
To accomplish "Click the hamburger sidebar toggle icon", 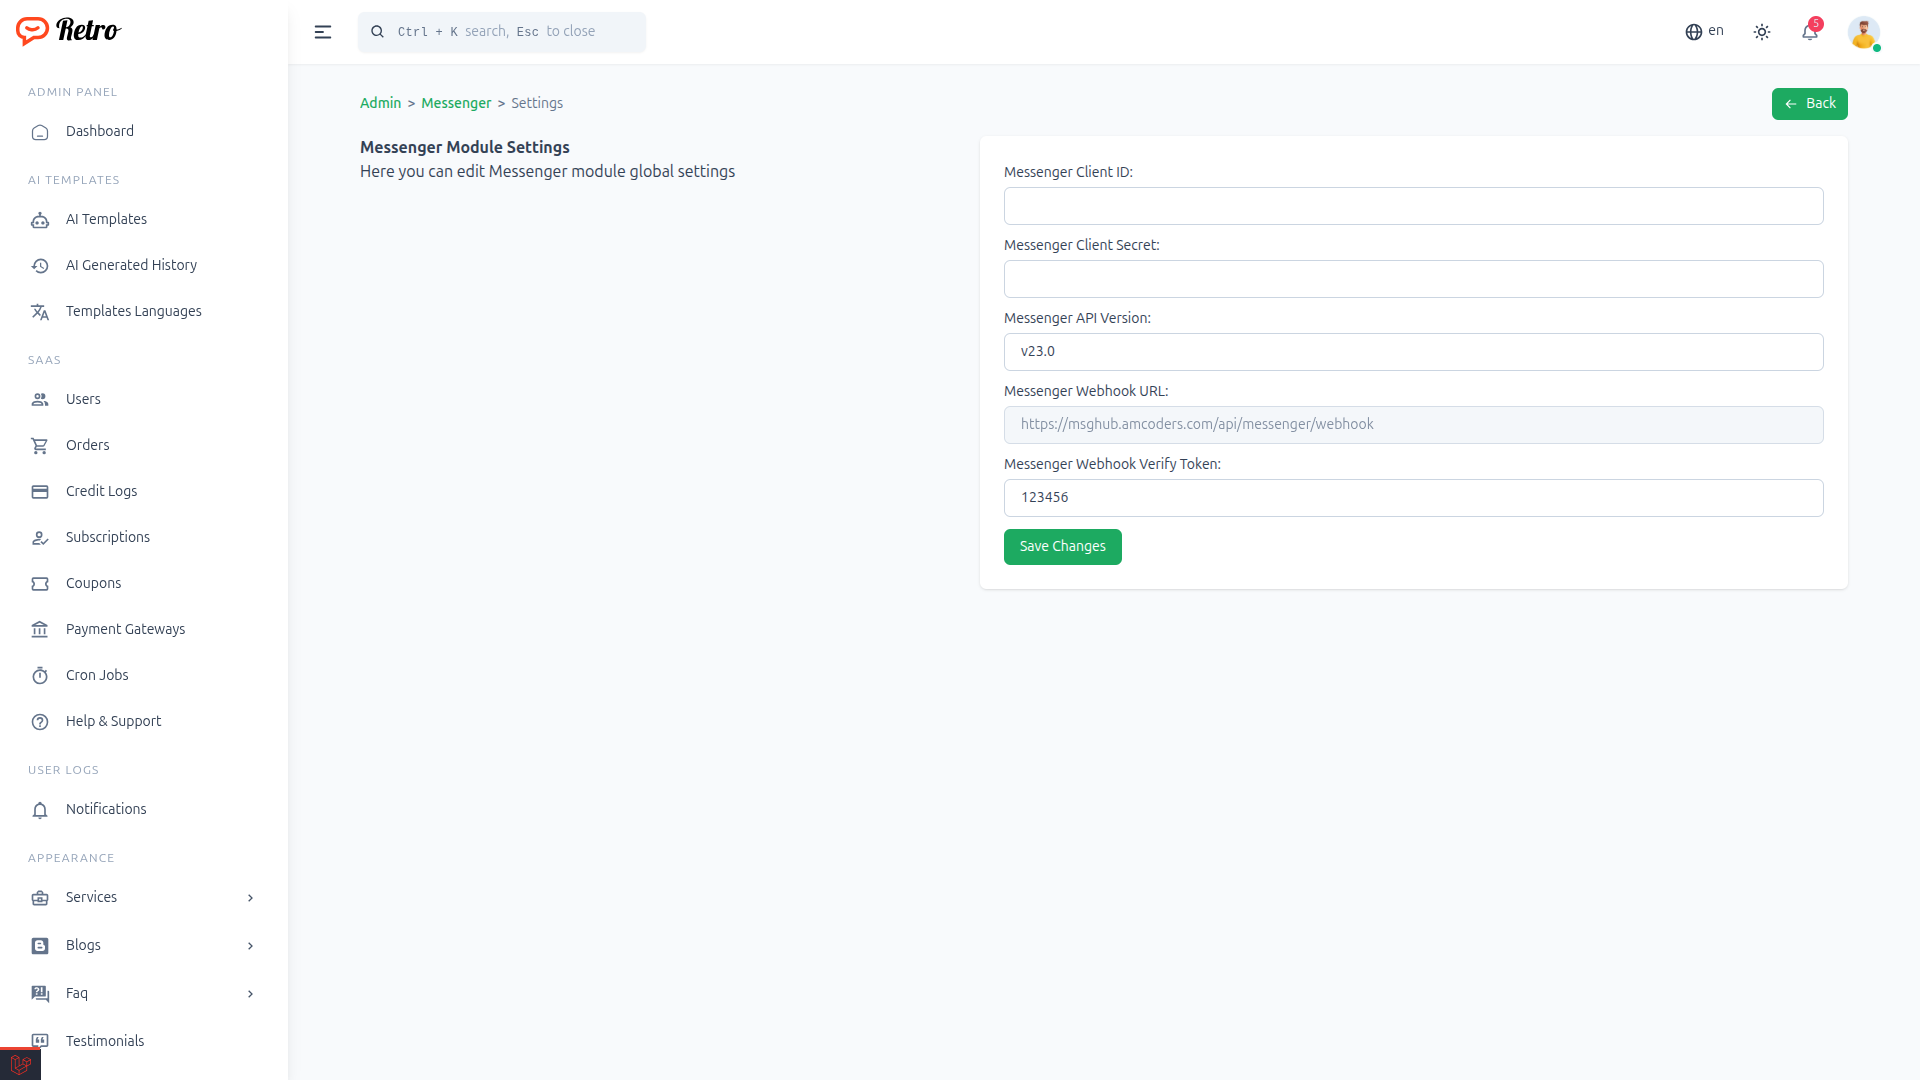I will [322, 32].
